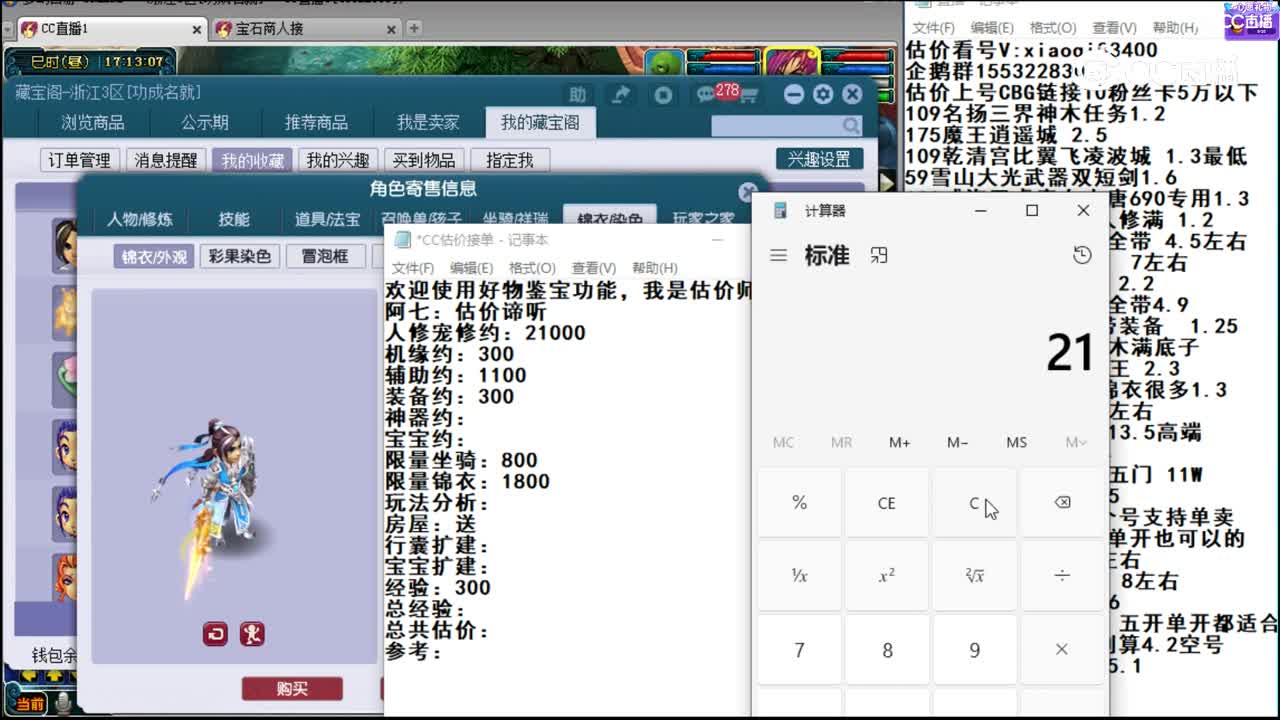
Task: Switch to the 我是卖家 tab
Action: click(x=428, y=123)
